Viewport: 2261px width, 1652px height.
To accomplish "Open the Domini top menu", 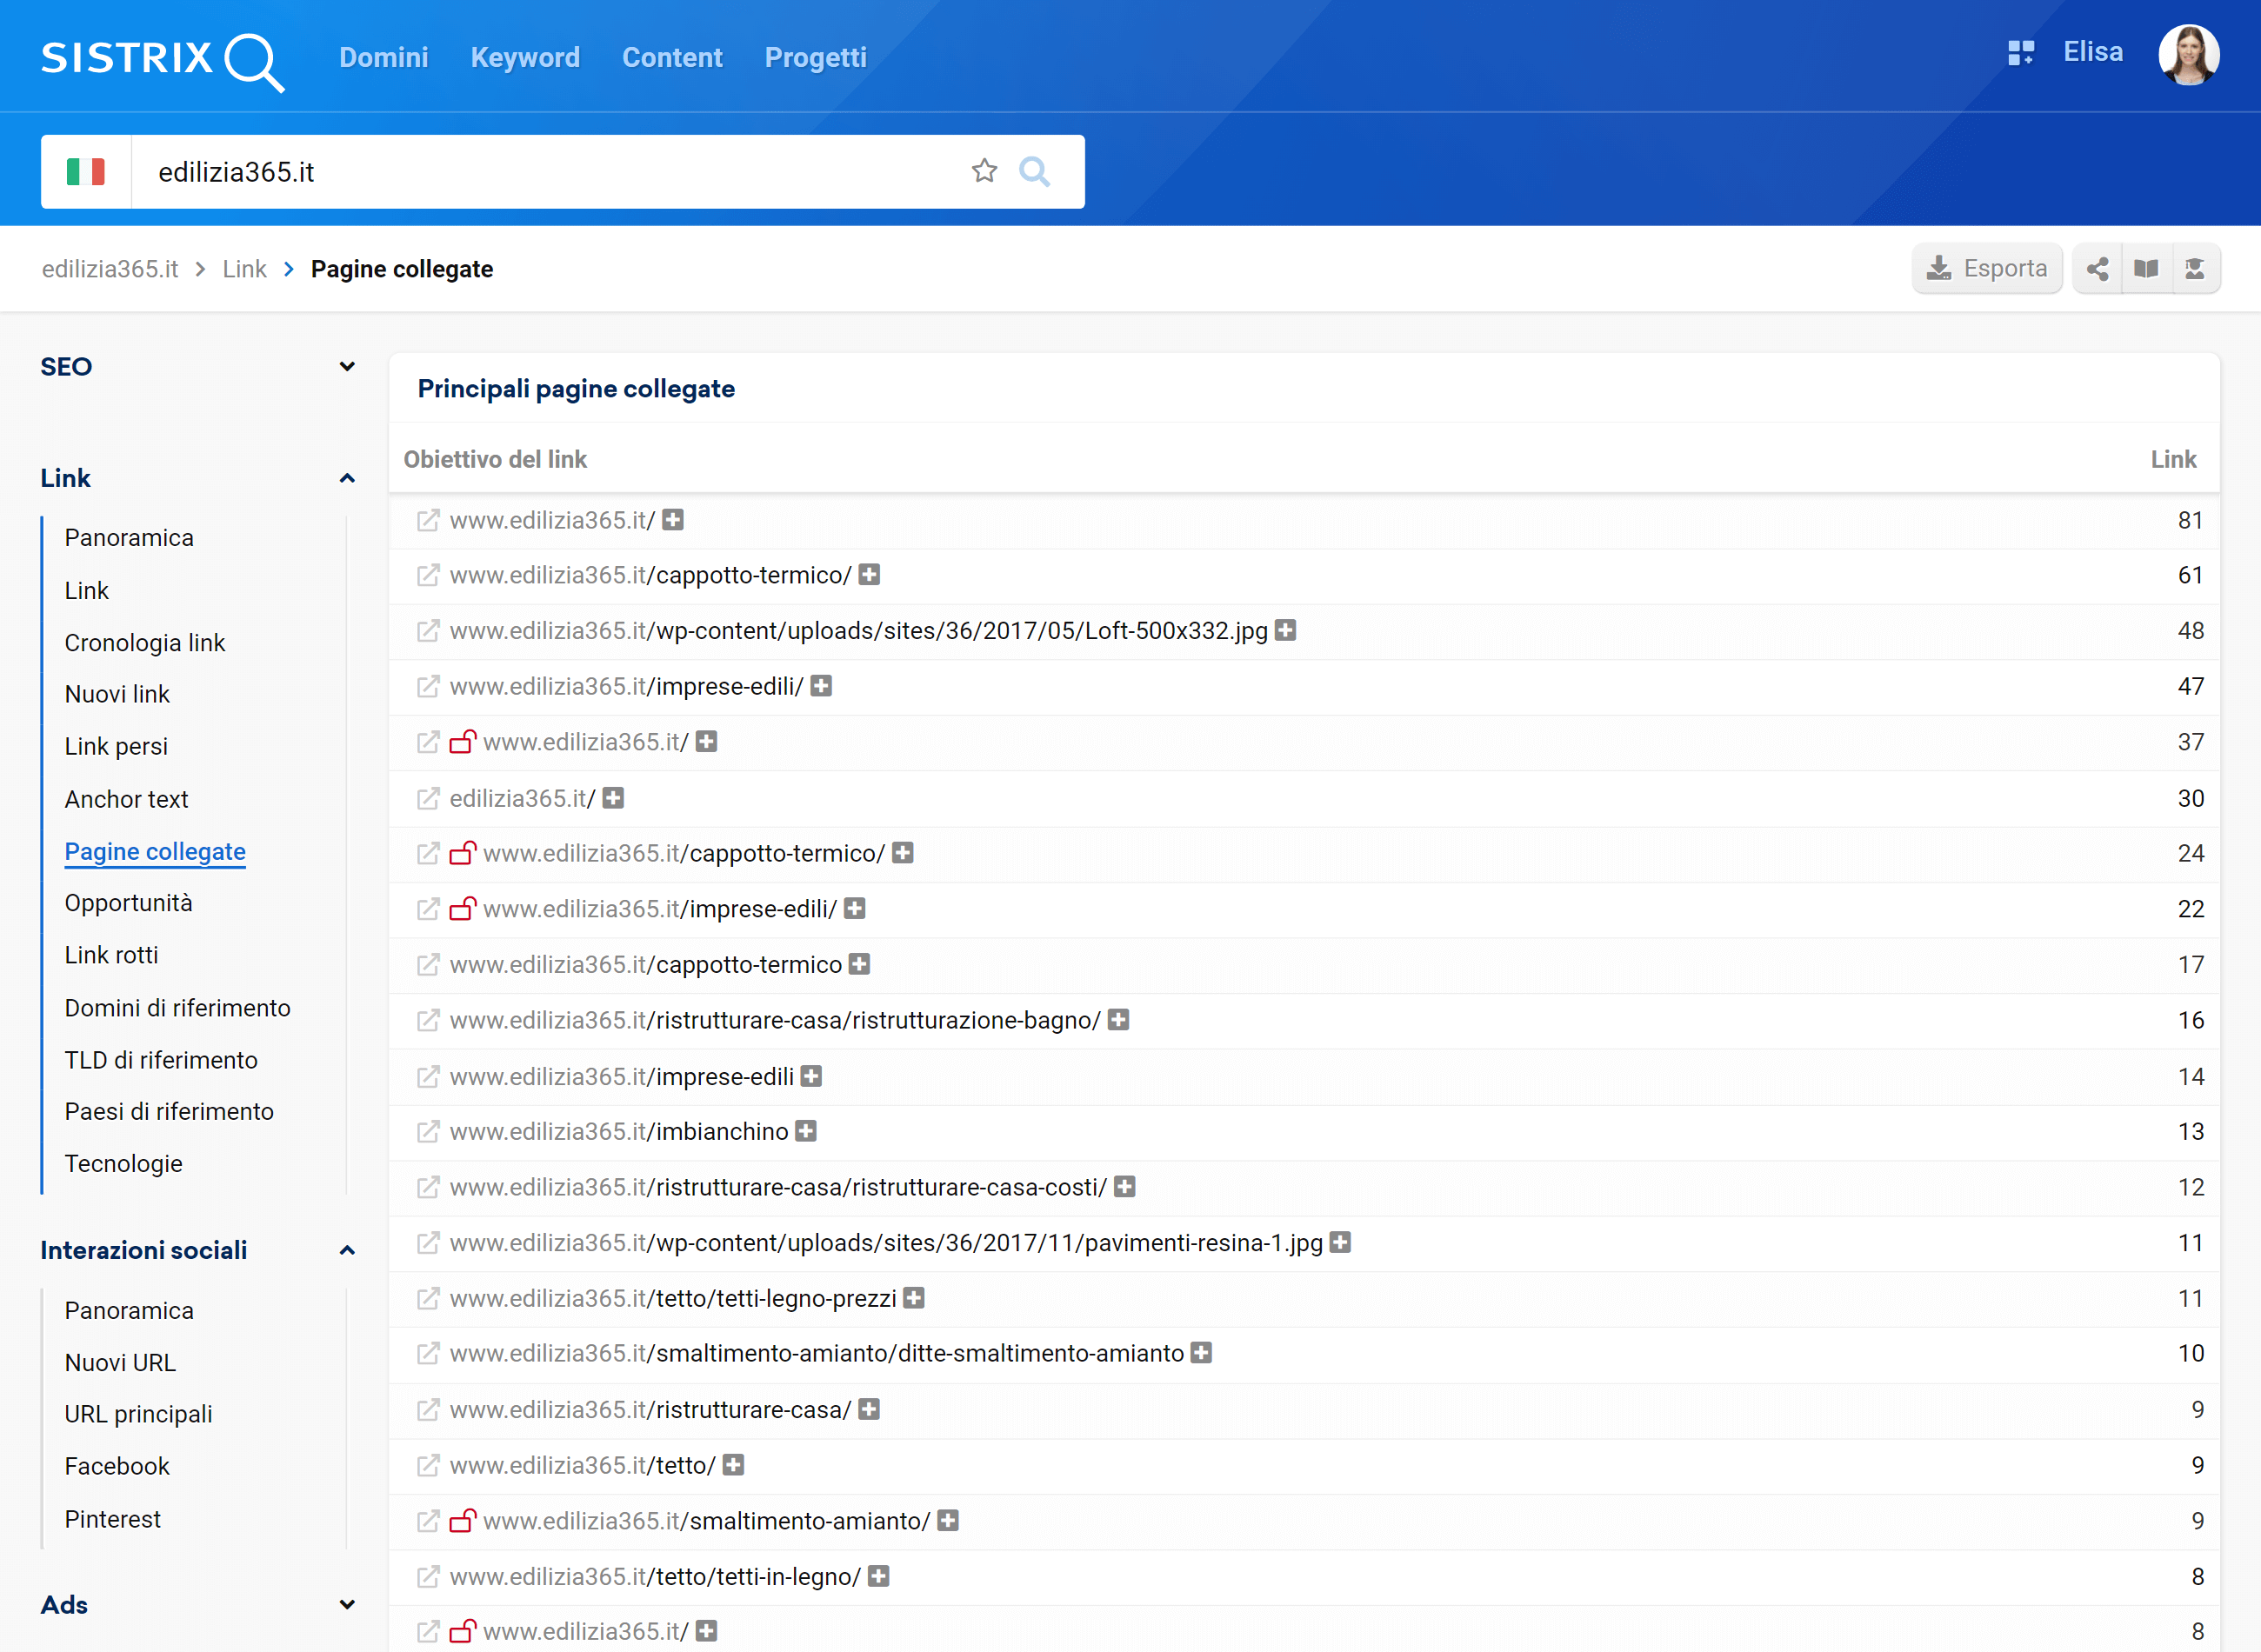I will [383, 57].
